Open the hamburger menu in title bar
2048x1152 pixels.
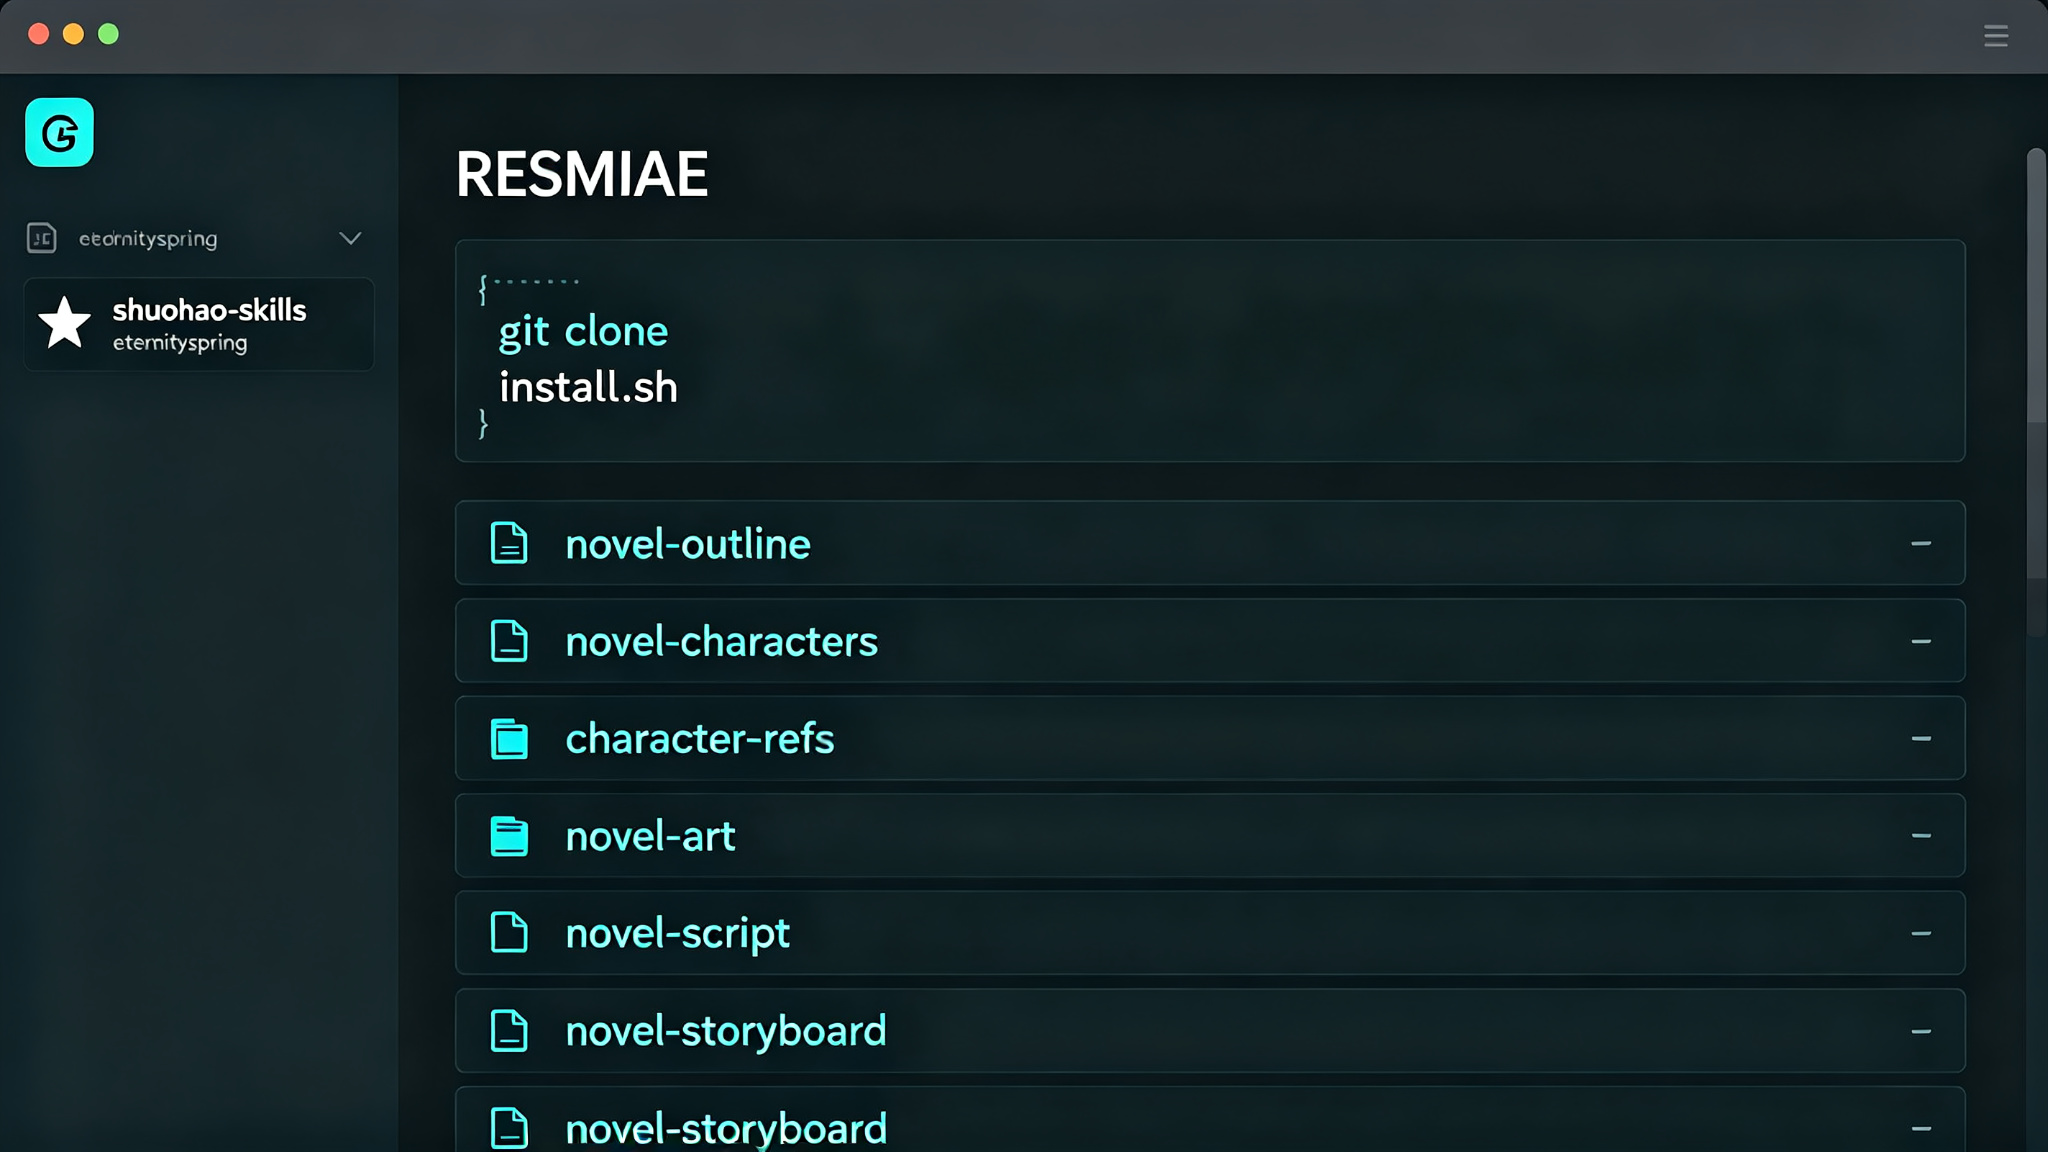click(x=1996, y=36)
